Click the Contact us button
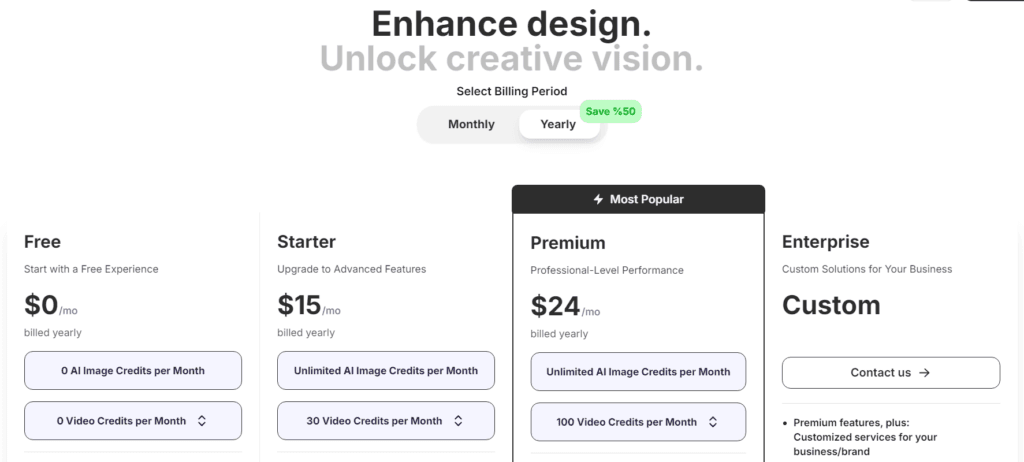The width and height of the screenshot is (1024, 462). point(891,372)
